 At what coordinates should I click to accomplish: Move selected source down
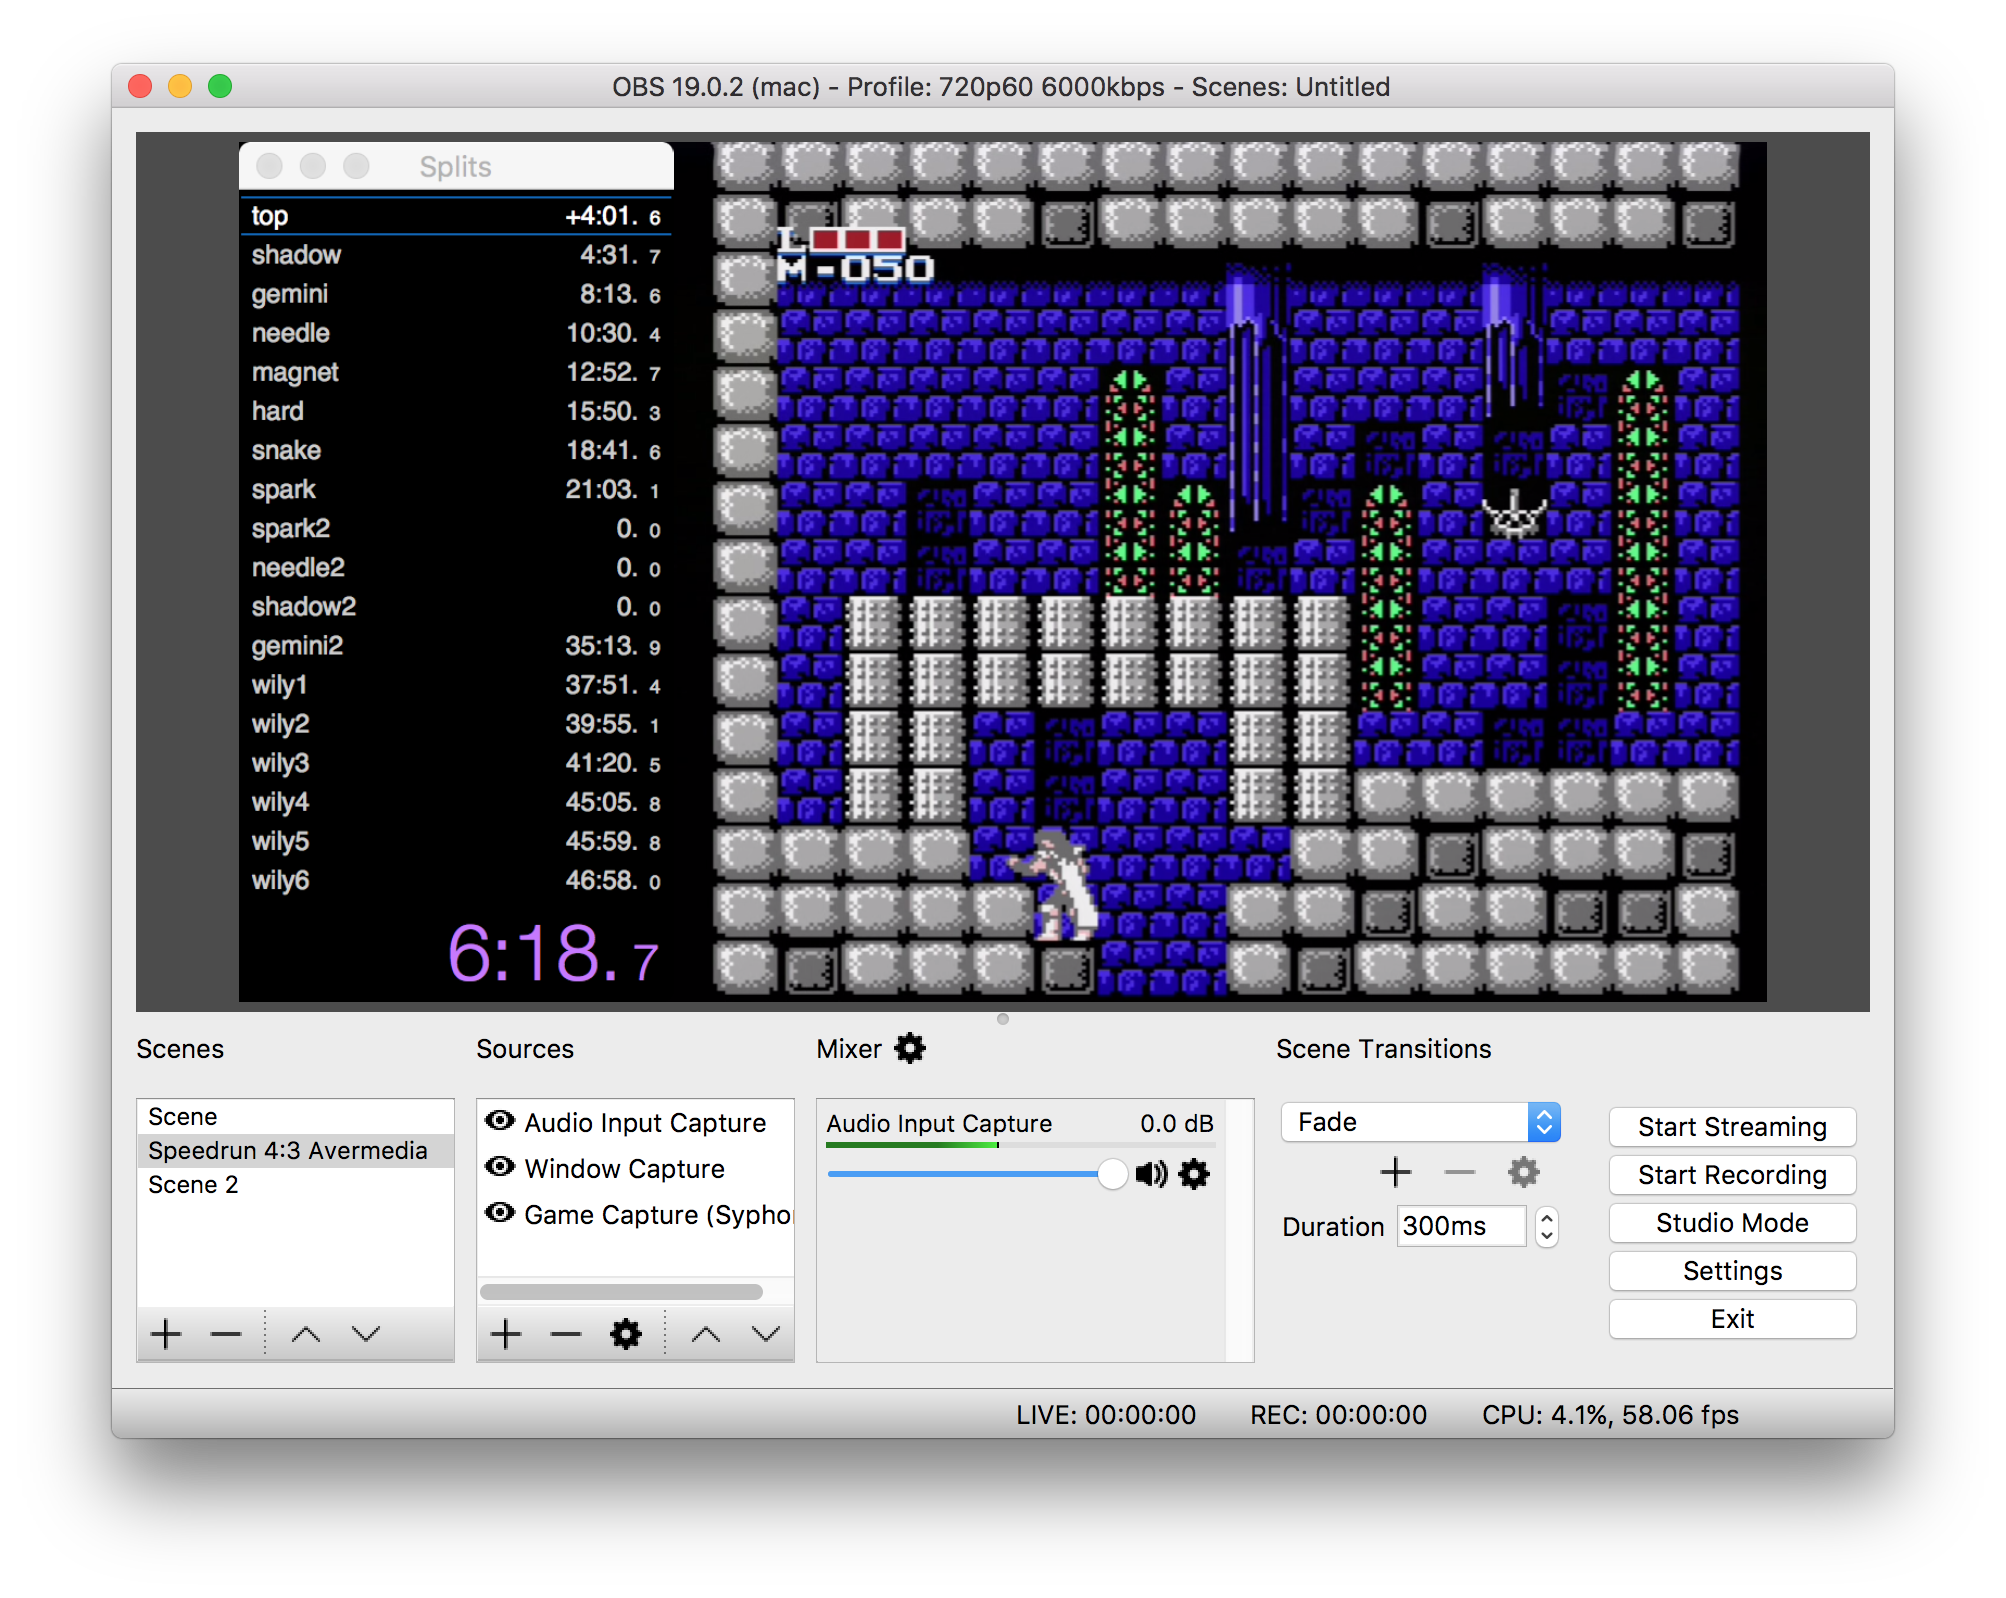[x=766, y=1334]
